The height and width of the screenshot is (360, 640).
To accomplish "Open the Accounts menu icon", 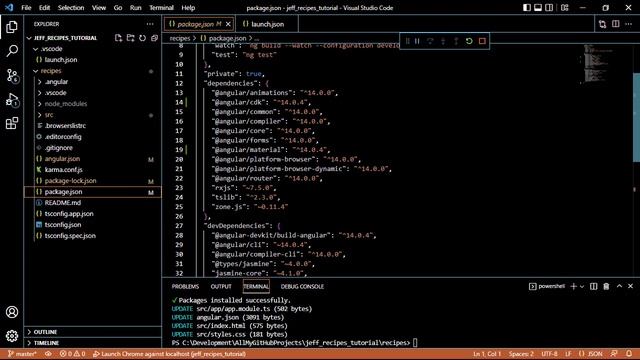I will [x=12, y=312].
